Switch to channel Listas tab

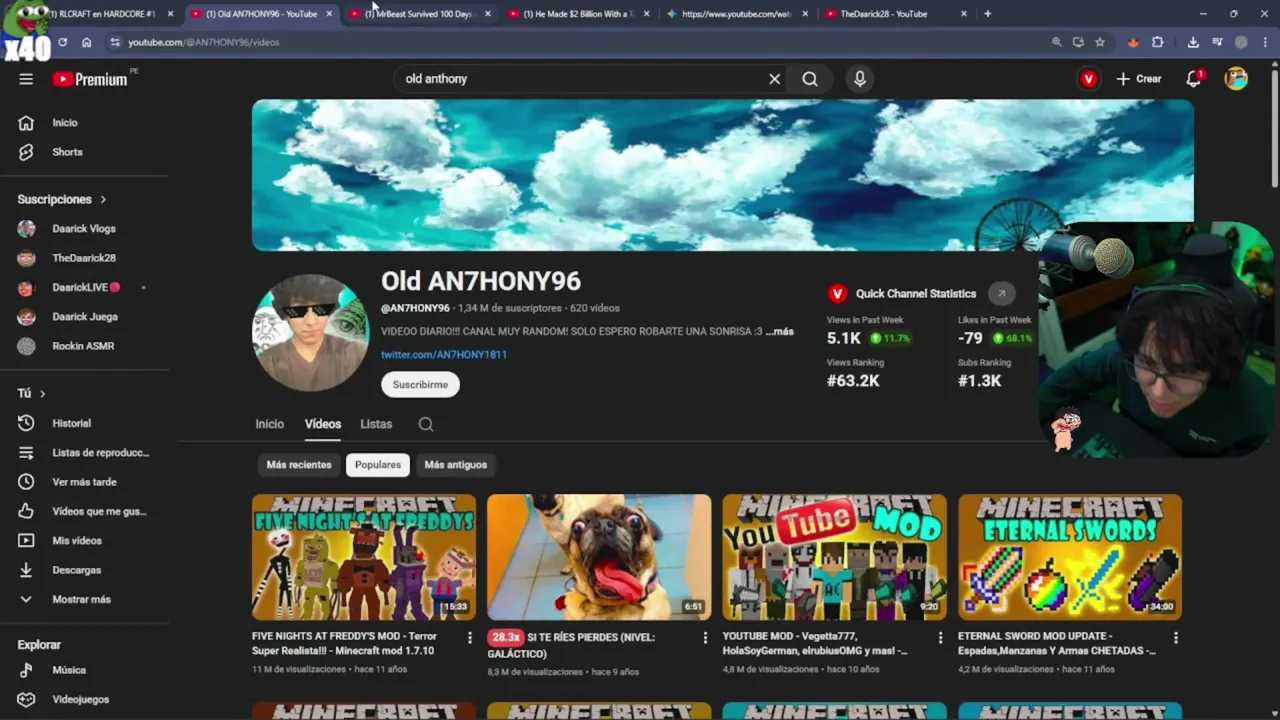coord(376,424)
